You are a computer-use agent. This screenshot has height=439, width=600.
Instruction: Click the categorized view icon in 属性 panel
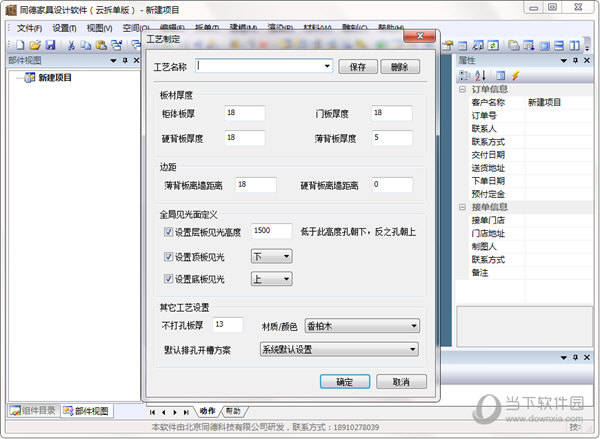click(465, 75)
